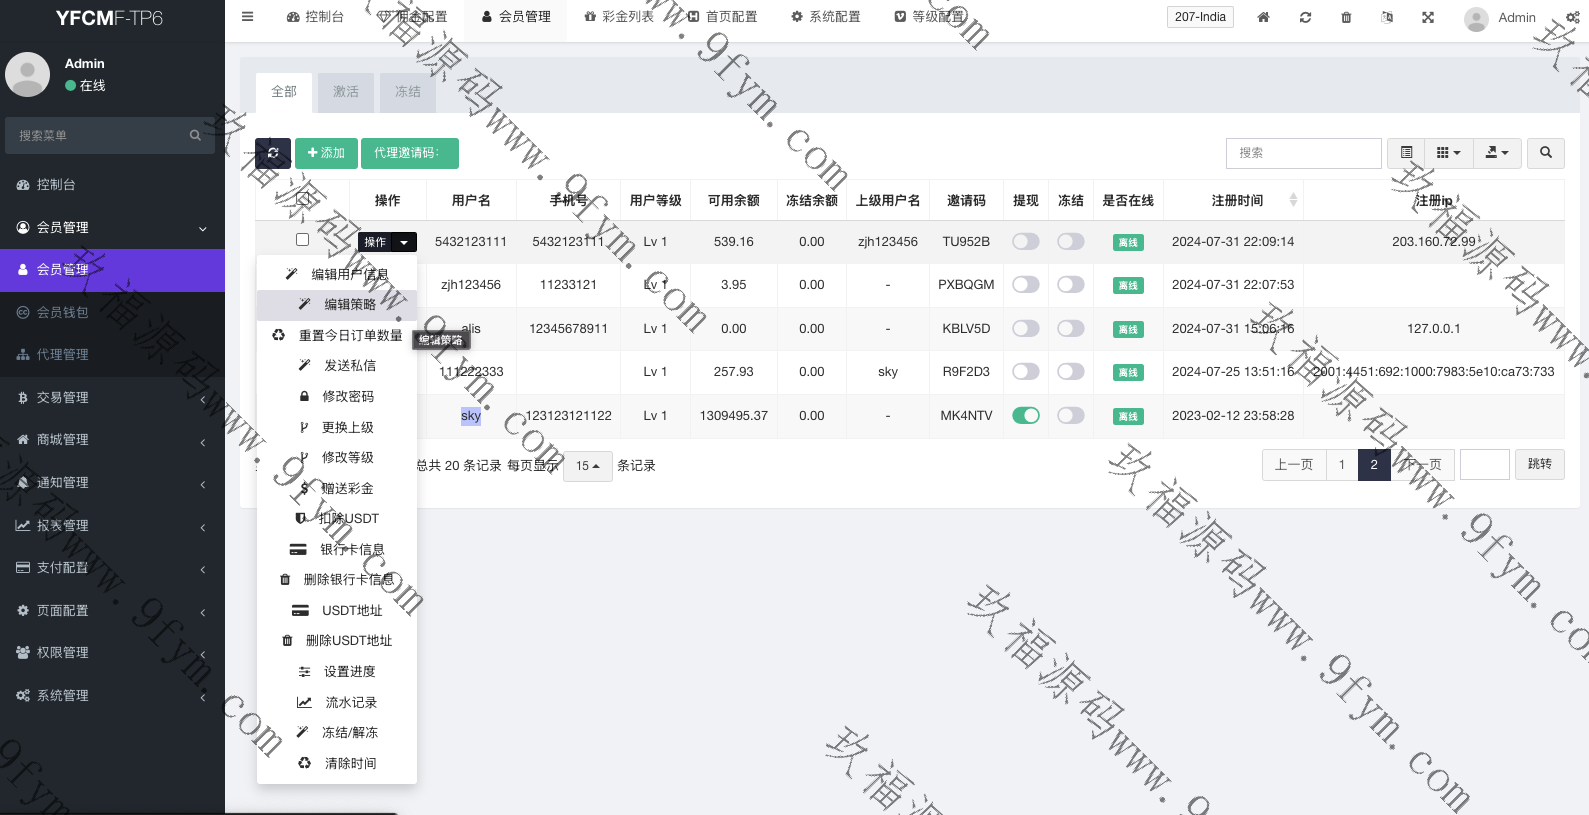1589x815 pixels.
Task: Open the export data dropdown
Action: (x=1496, y=153)
